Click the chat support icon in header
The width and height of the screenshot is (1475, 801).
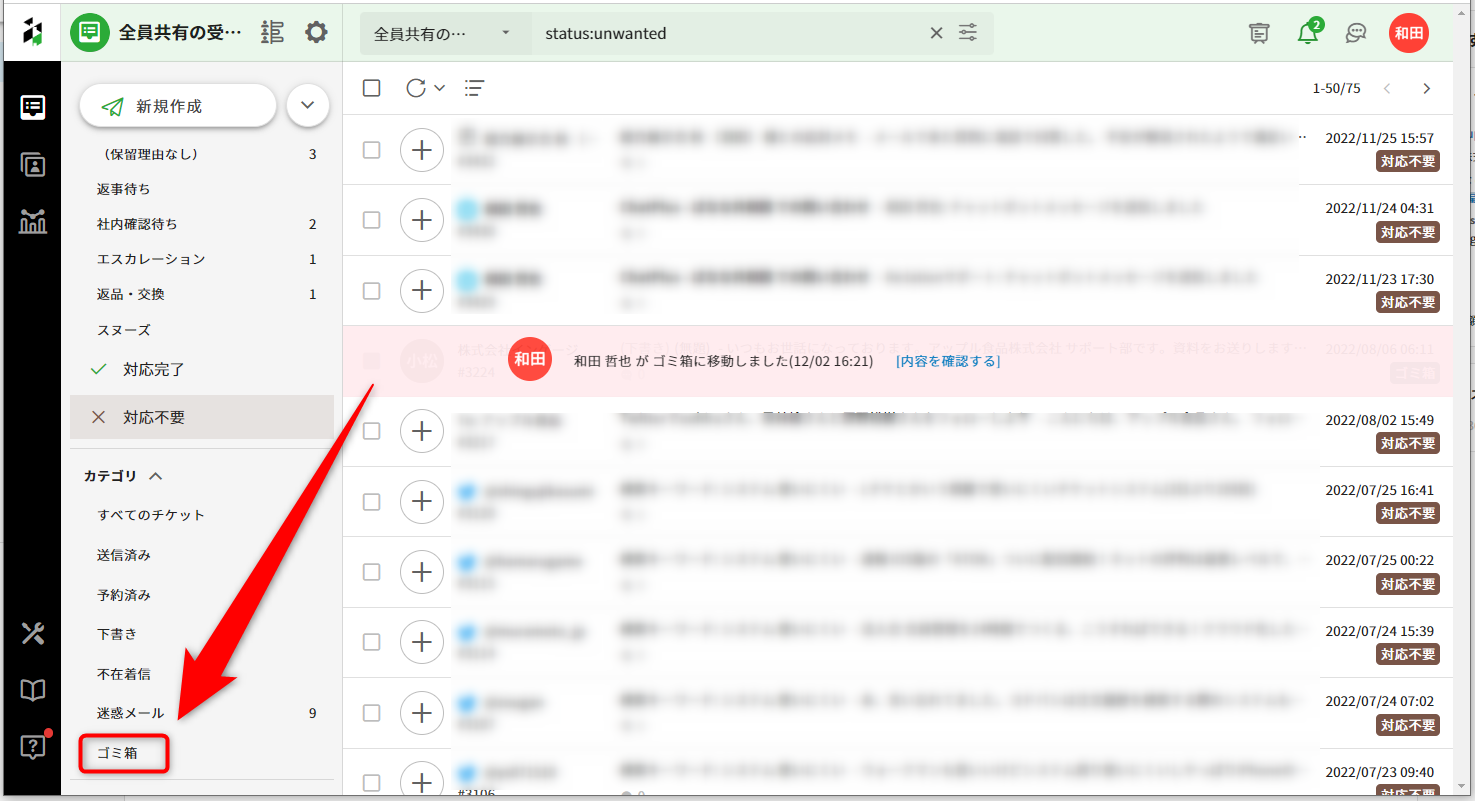point(1356,33)
